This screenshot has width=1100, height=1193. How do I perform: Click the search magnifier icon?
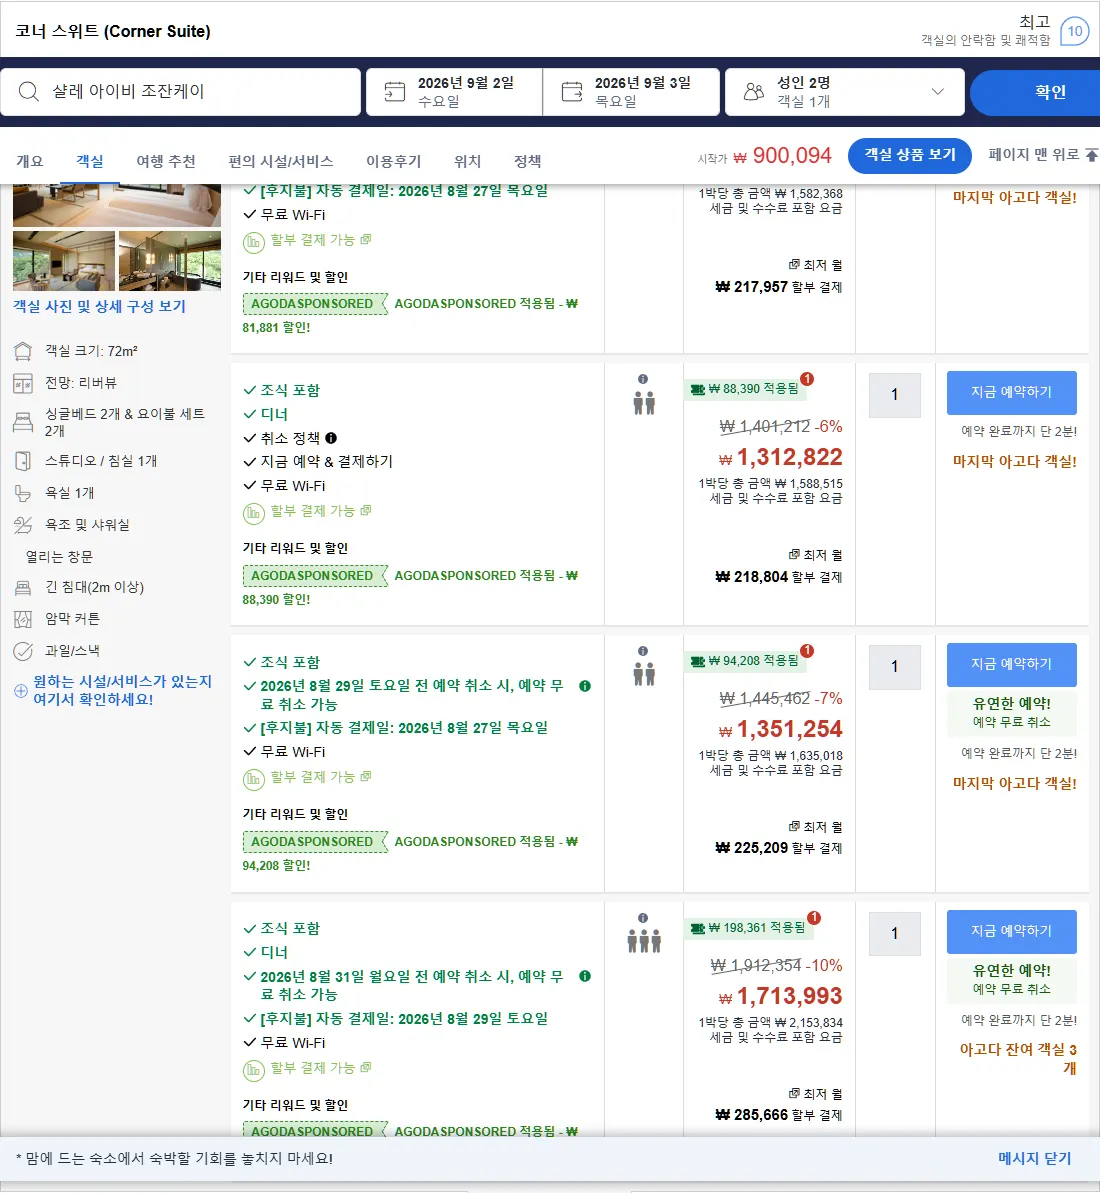click(x=29, y=91)
